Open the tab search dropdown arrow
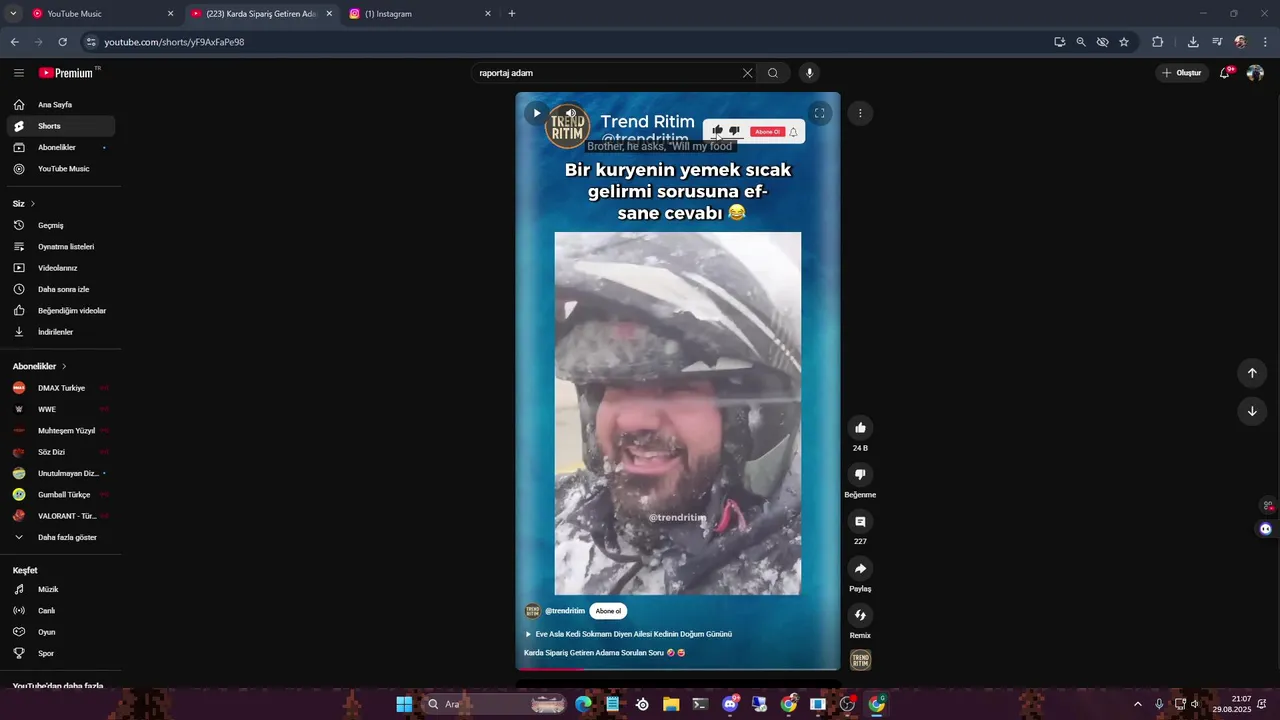 [x=12, y=14]
